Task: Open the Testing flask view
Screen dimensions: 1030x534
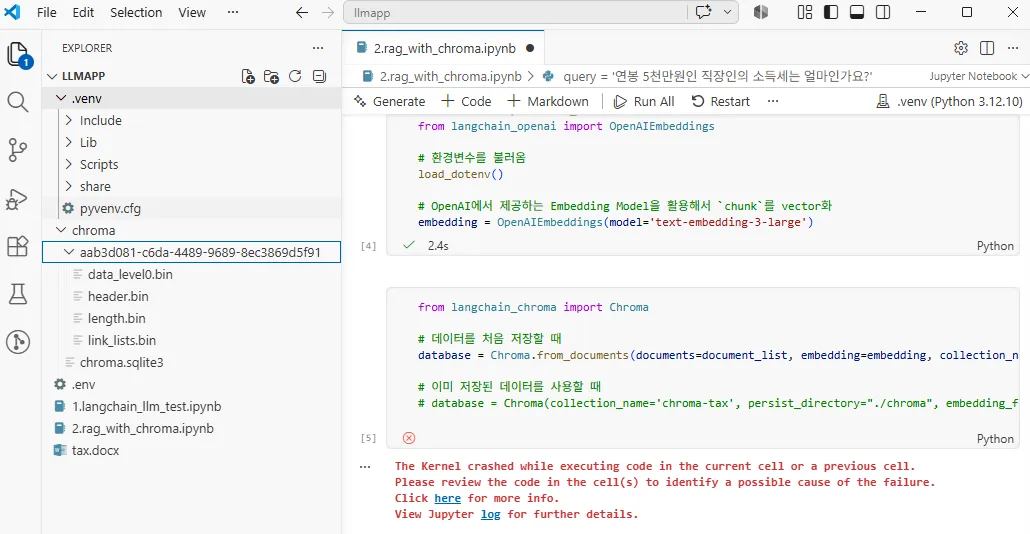Action: (18, 294)
